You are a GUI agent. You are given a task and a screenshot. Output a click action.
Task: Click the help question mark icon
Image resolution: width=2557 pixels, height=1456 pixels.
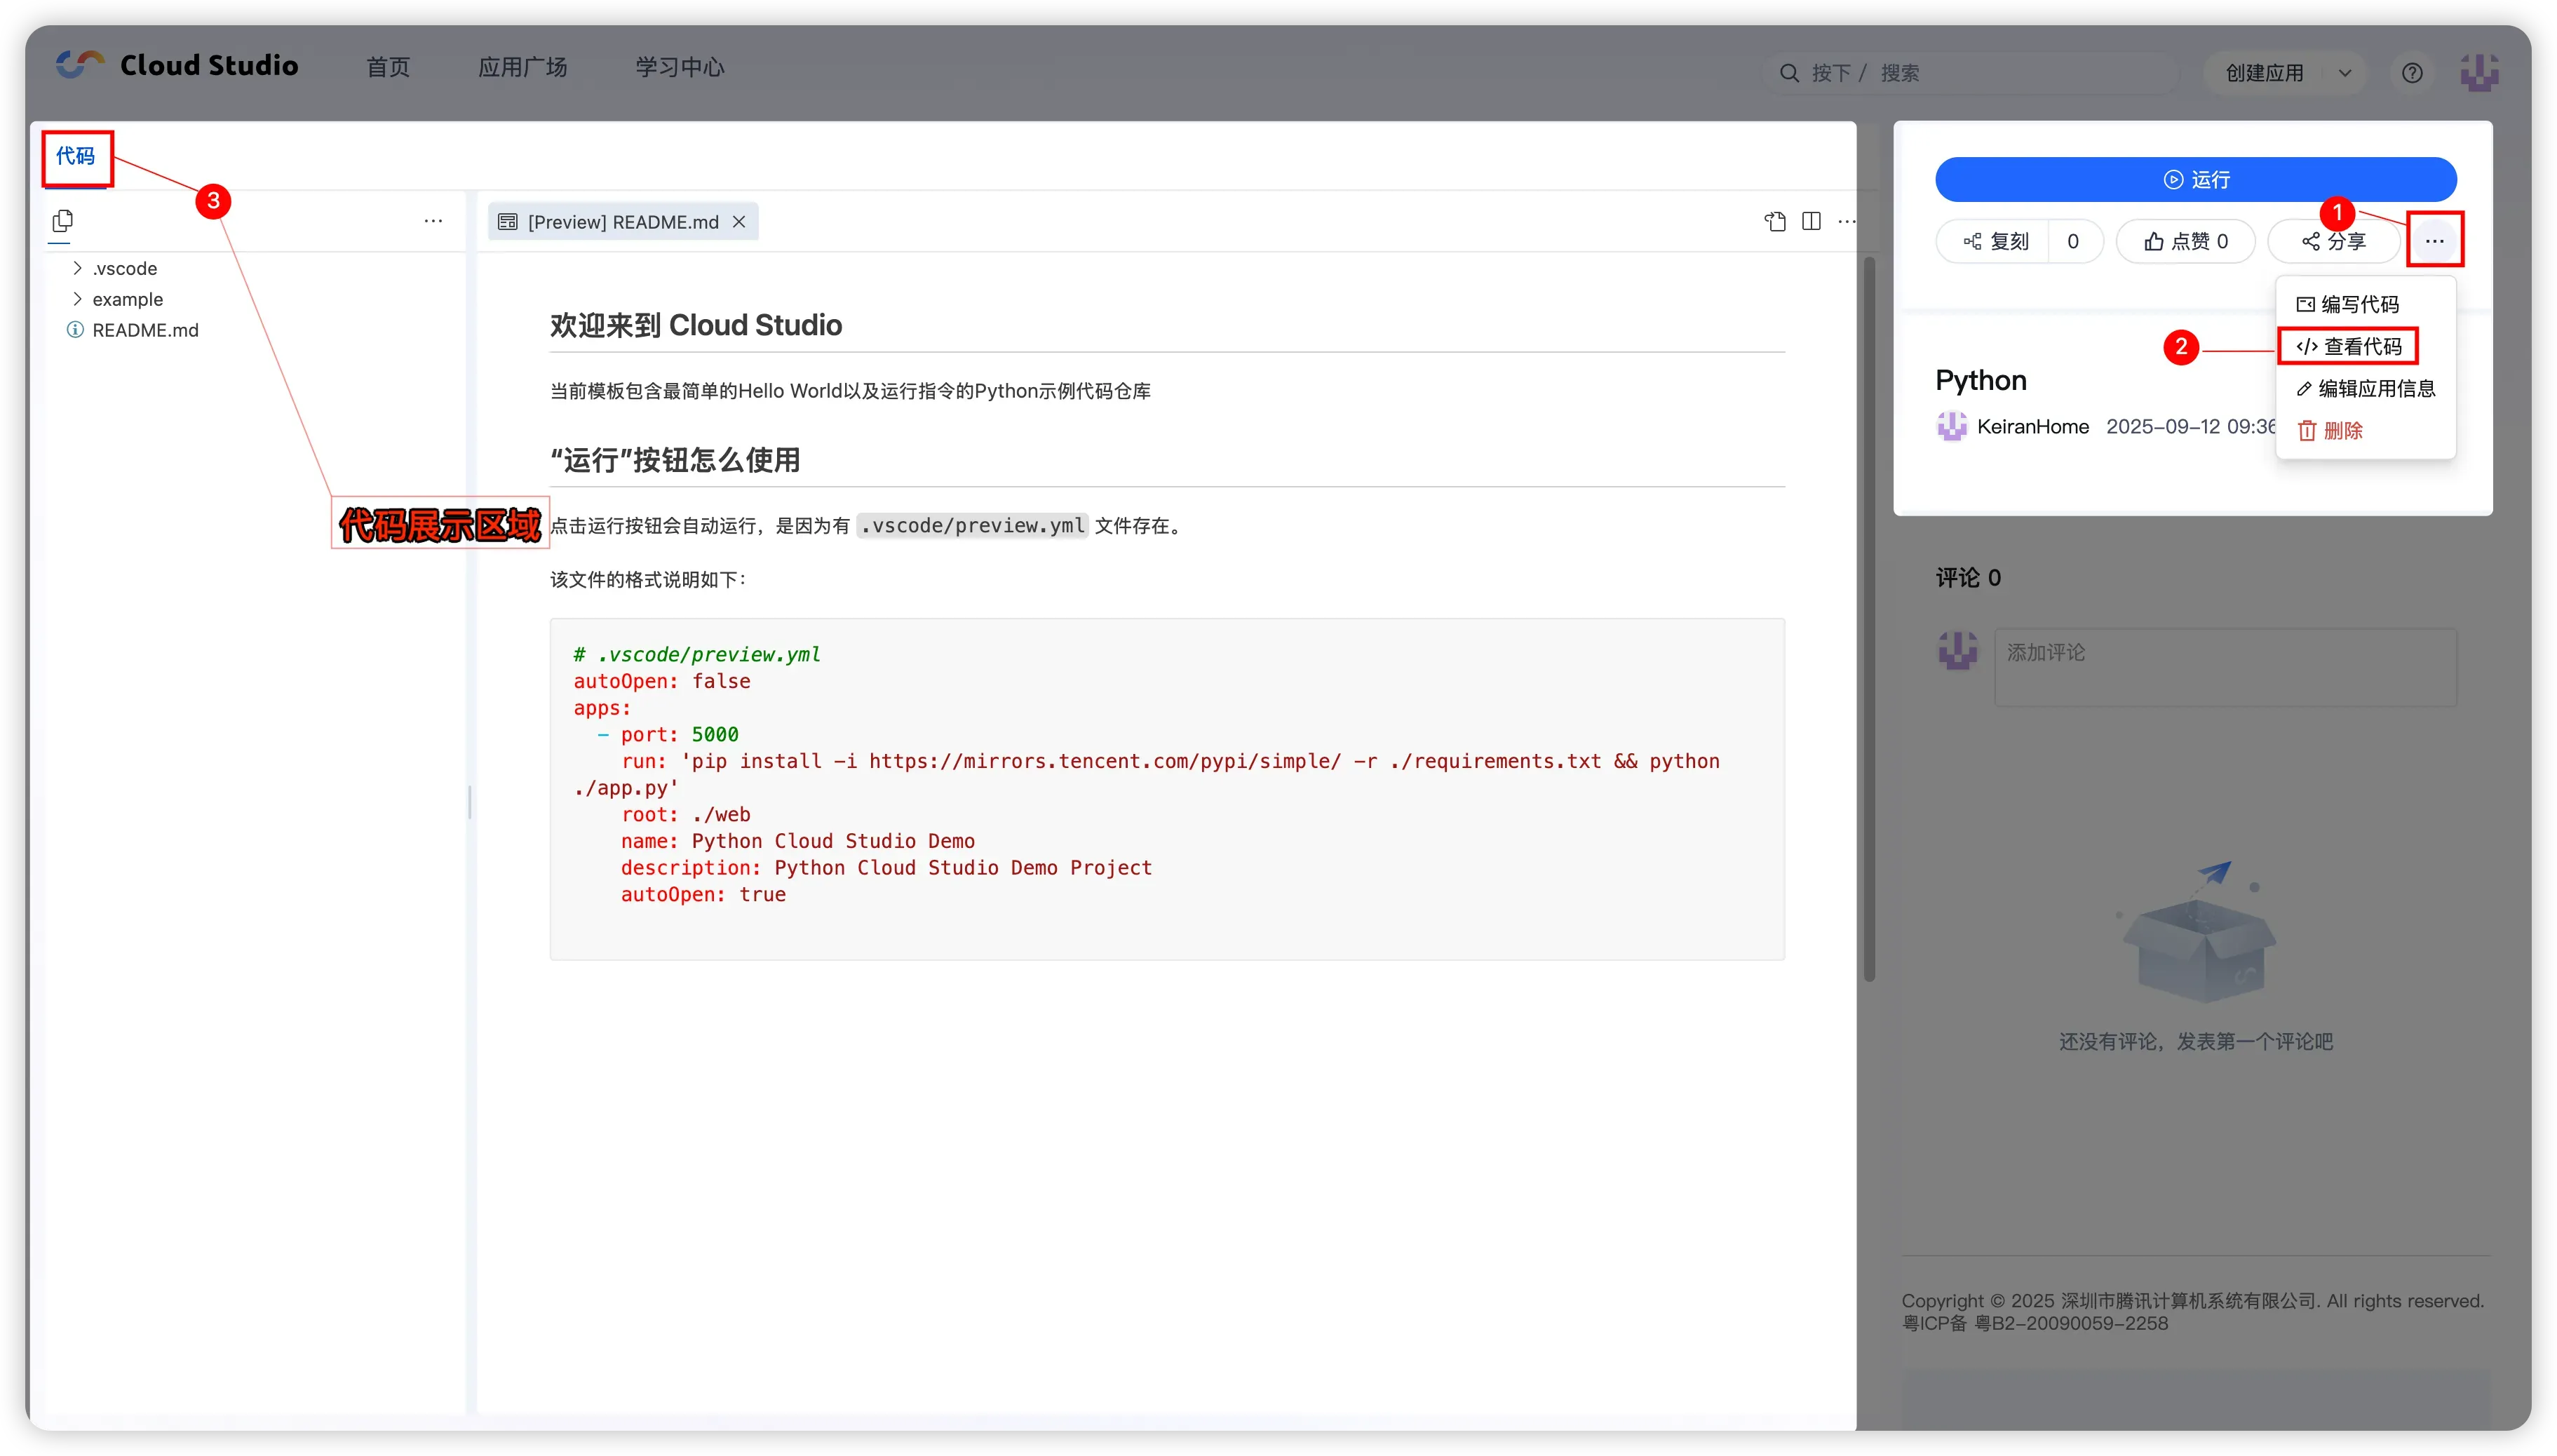(x=2412, y=73)
